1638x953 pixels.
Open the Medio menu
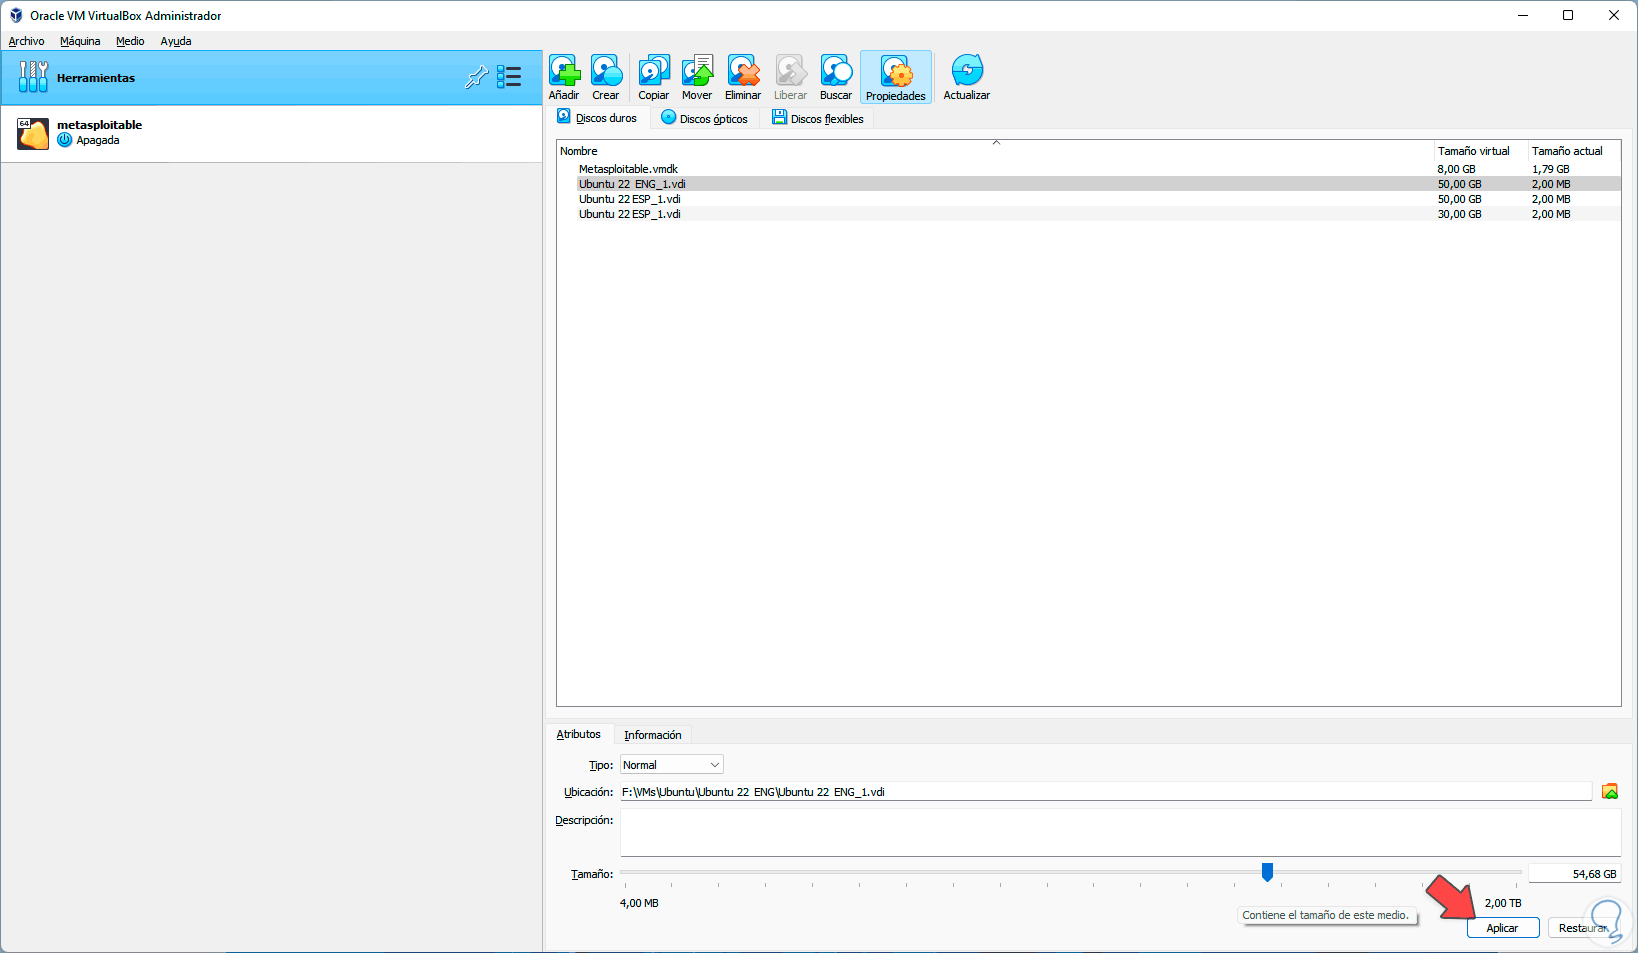click(130, 41)
